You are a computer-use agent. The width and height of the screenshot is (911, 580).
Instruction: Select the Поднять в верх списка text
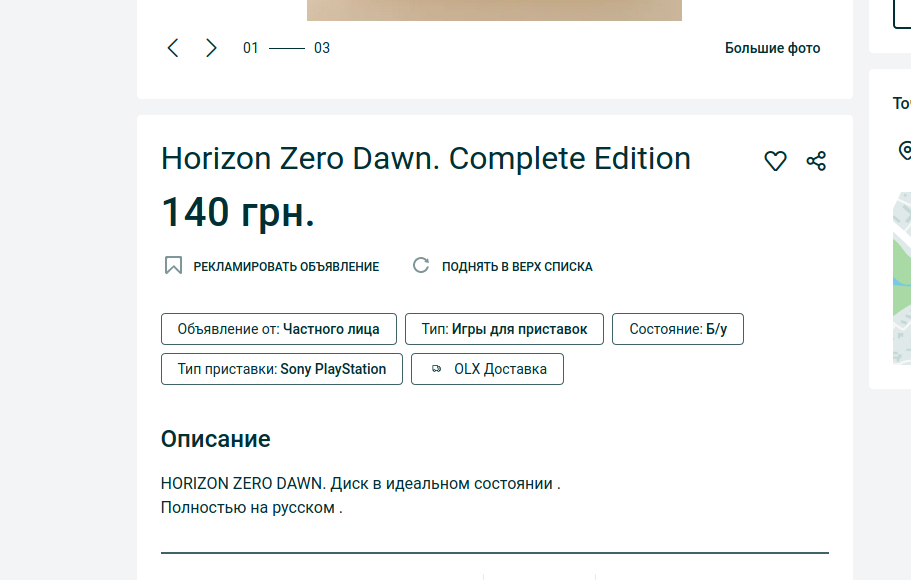[517, 267]
